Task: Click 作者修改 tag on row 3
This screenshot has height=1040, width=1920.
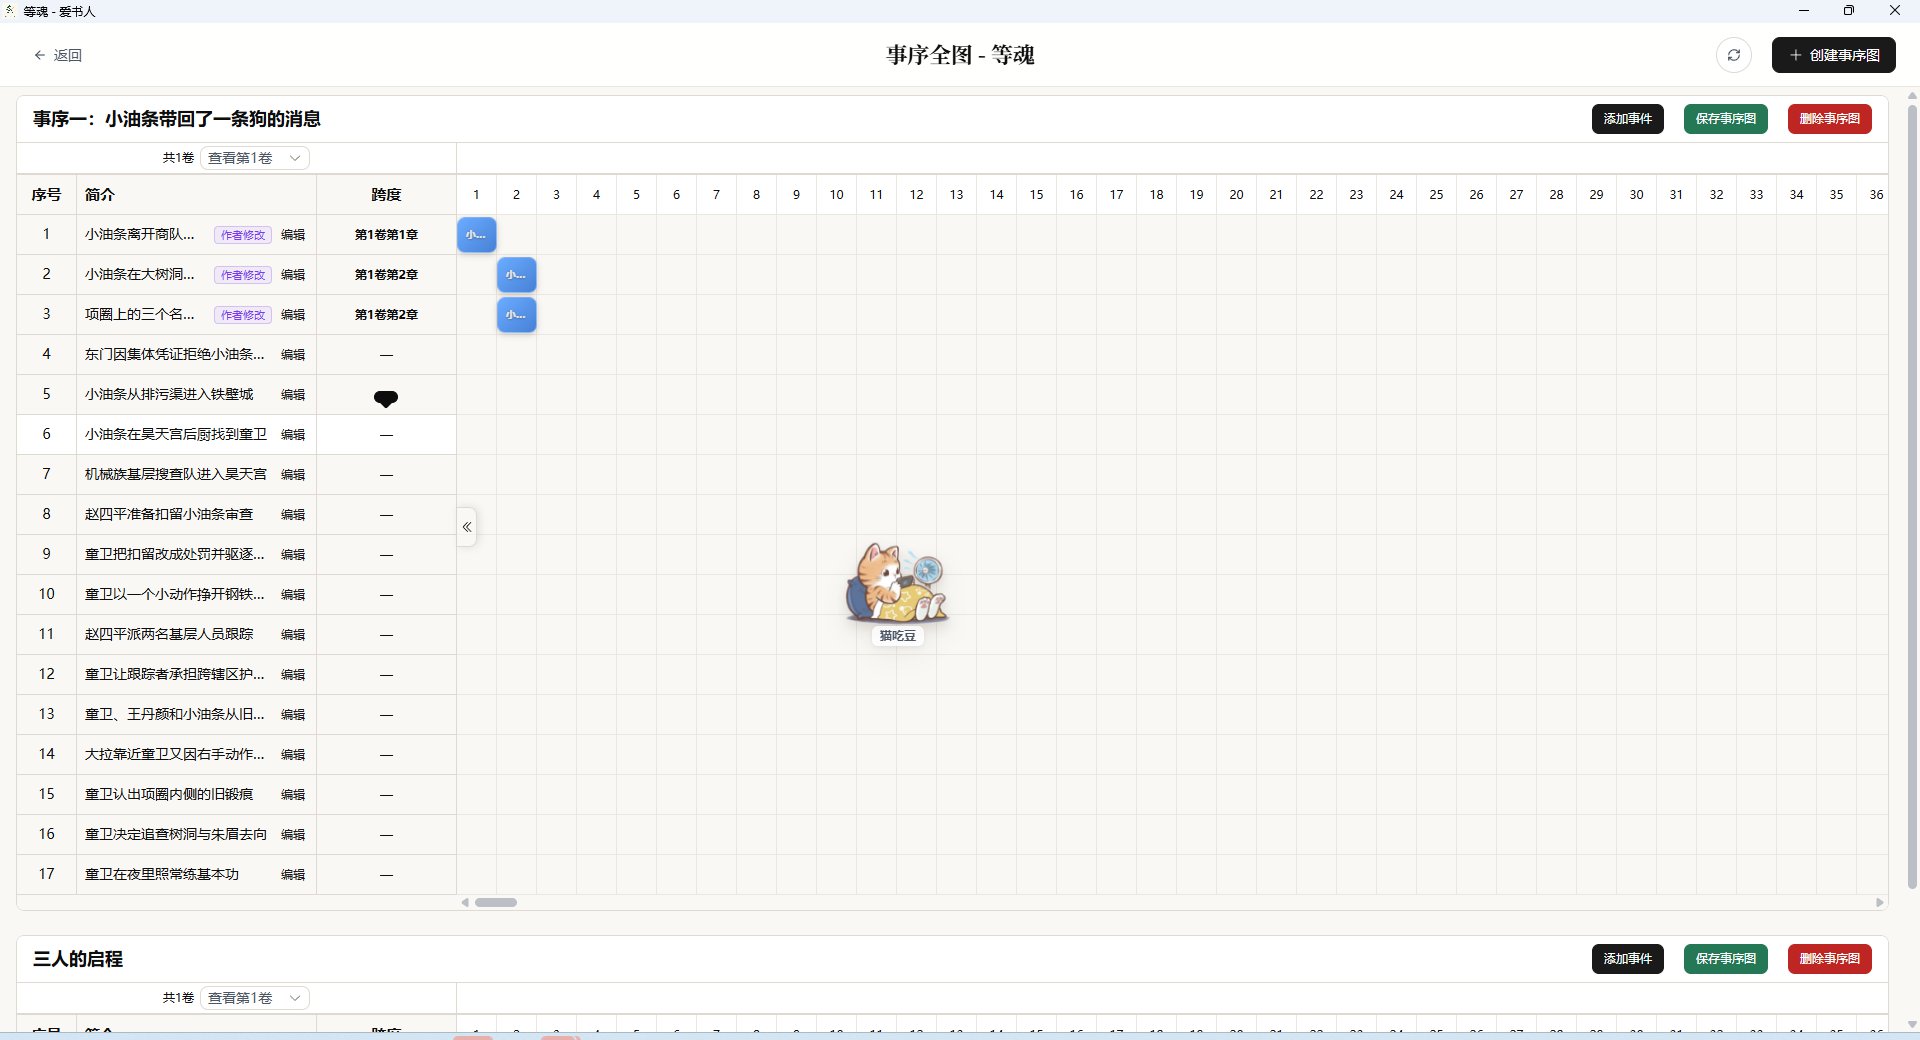Action: pos(243,315)
